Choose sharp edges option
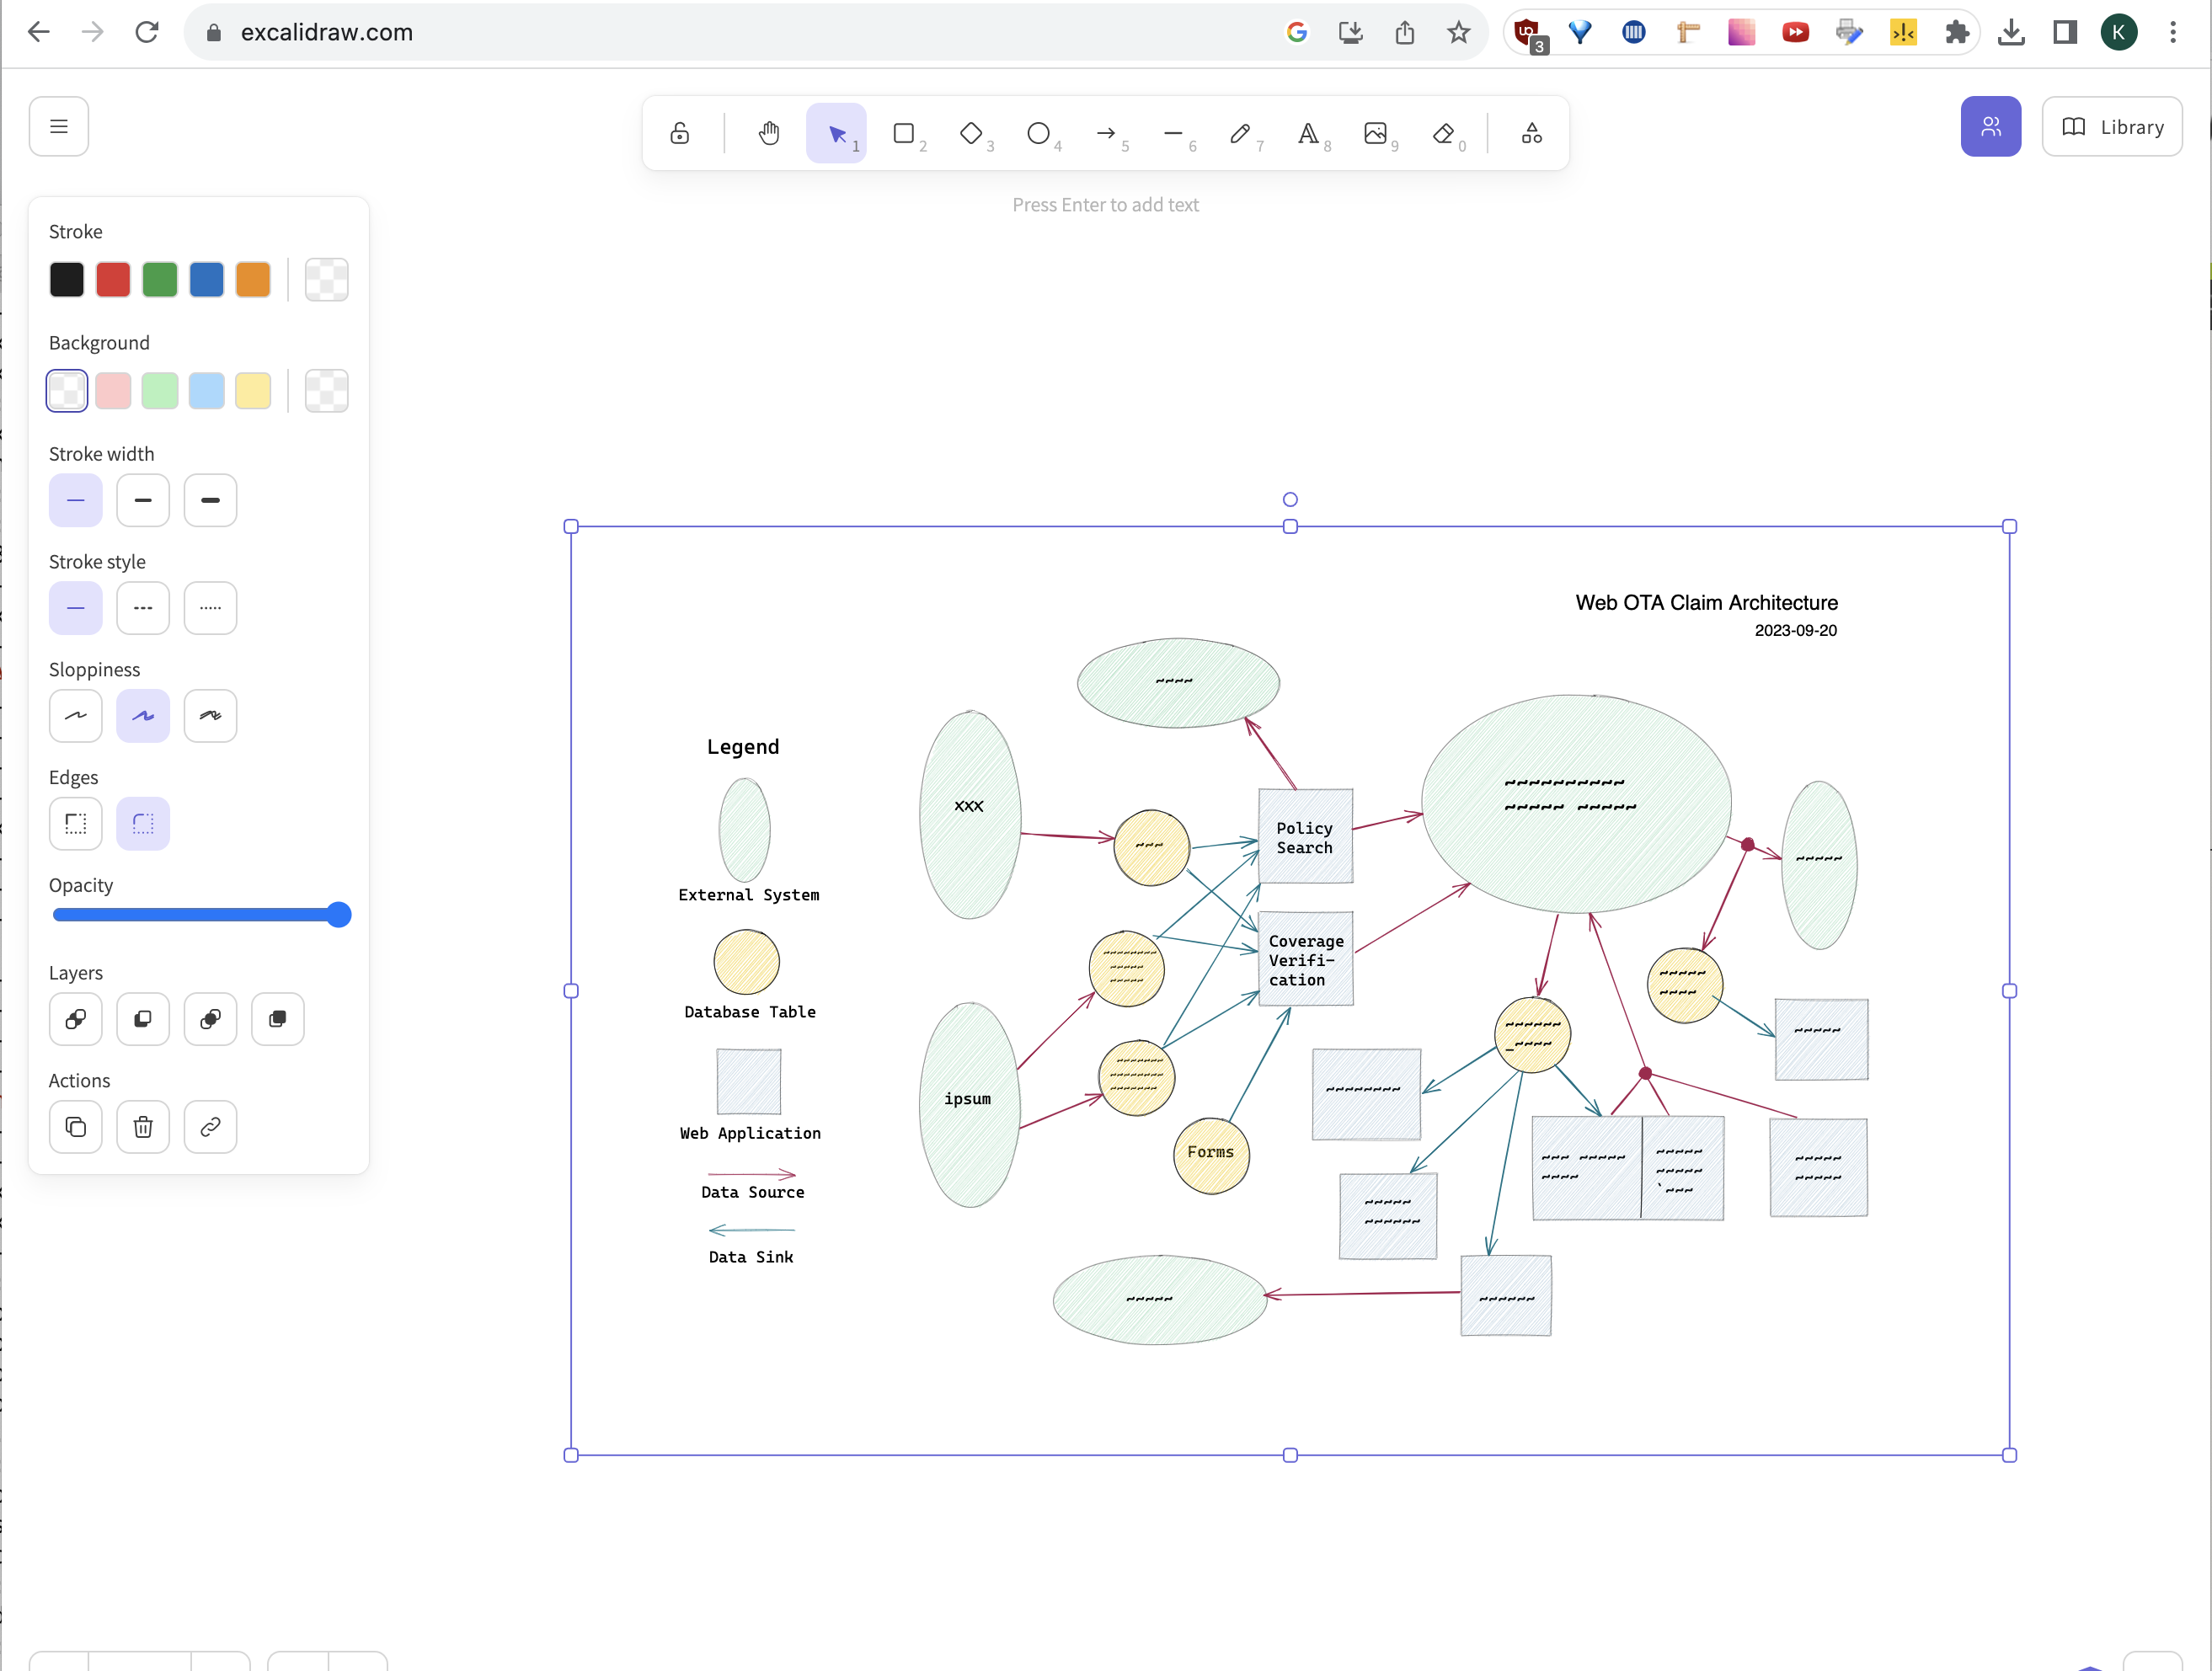 (x=76, y=824)
